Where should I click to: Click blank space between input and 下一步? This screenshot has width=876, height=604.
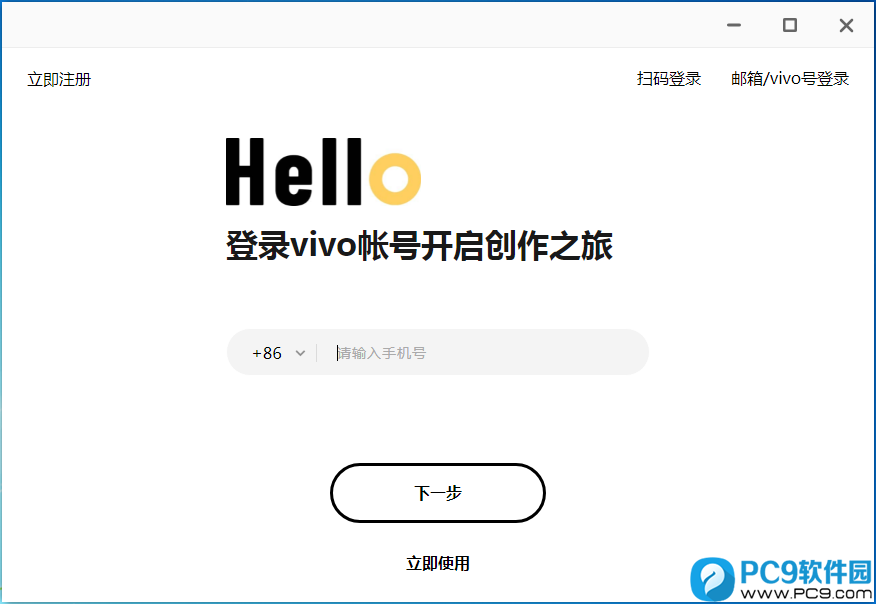click(x=437, y=419)
